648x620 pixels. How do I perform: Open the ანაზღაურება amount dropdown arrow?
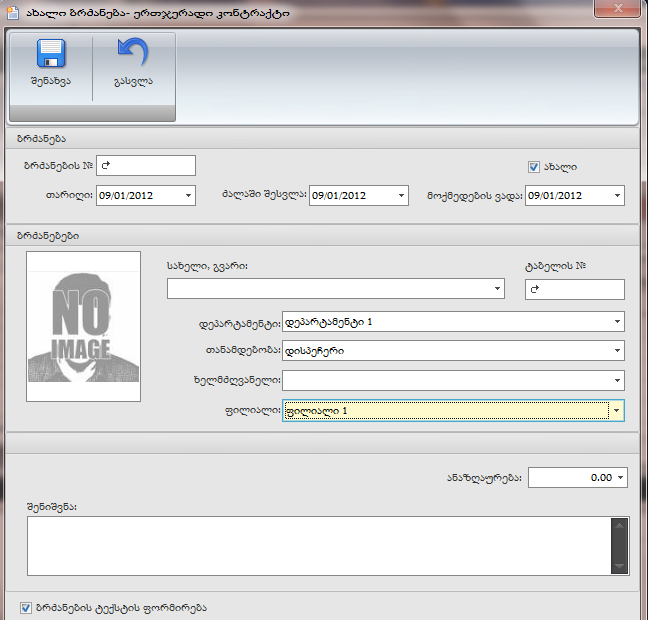tap(620, 477)
